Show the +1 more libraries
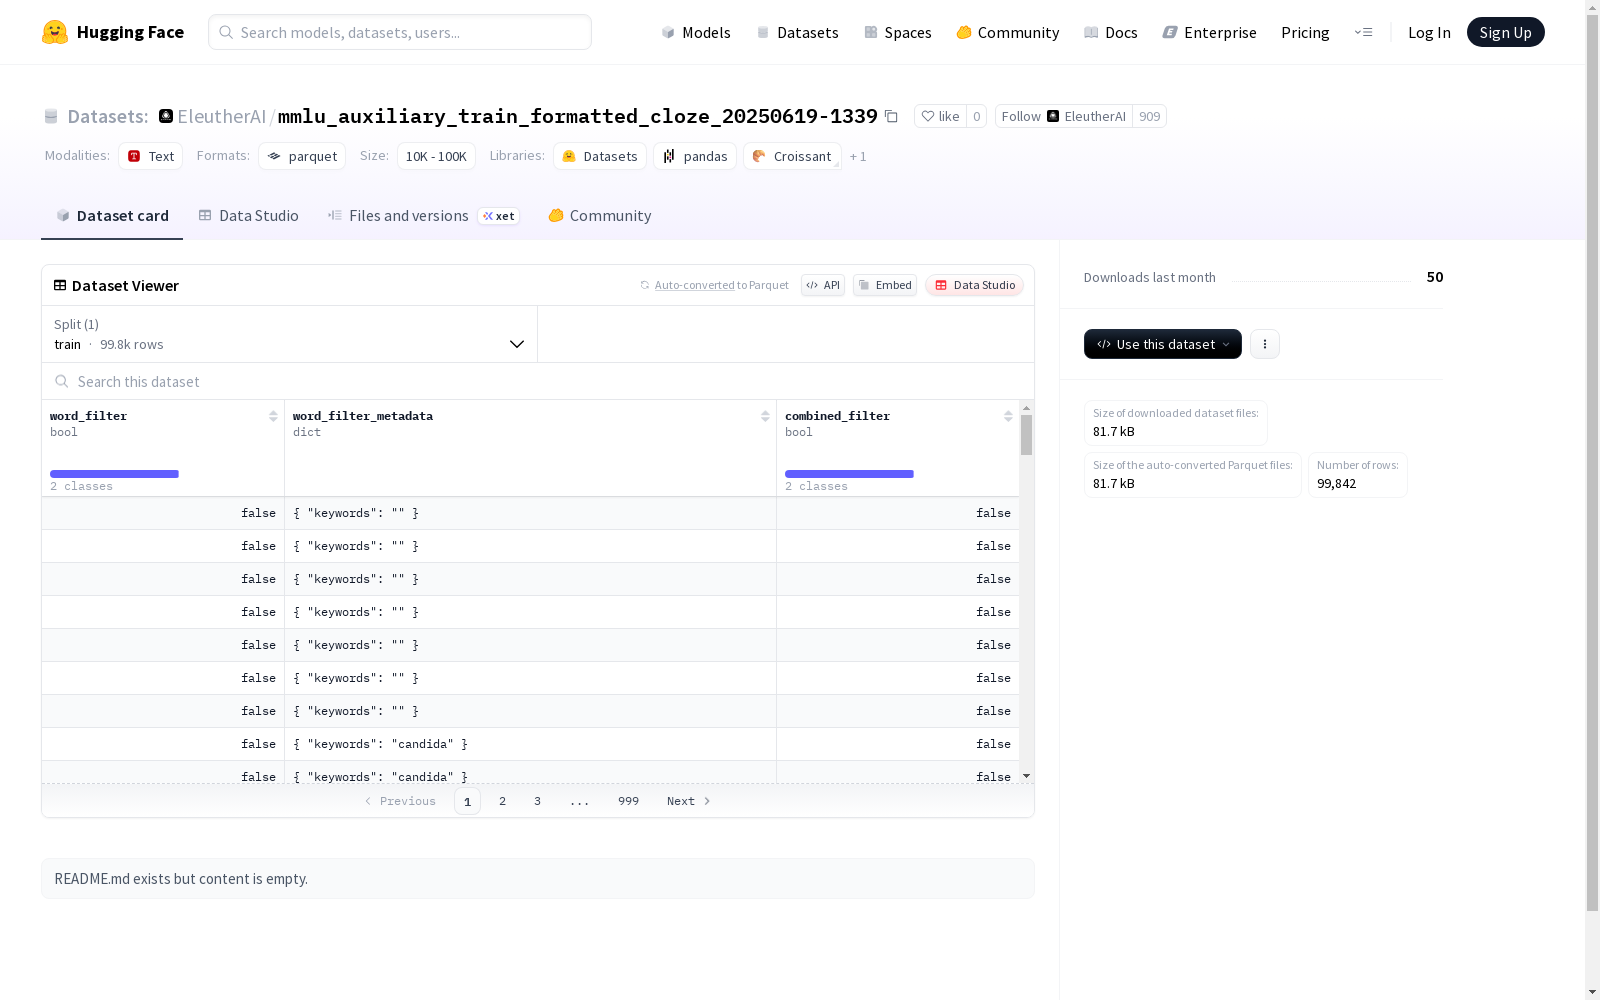This screenshot has height=1000, width=1600. click(x=858, y=157)
